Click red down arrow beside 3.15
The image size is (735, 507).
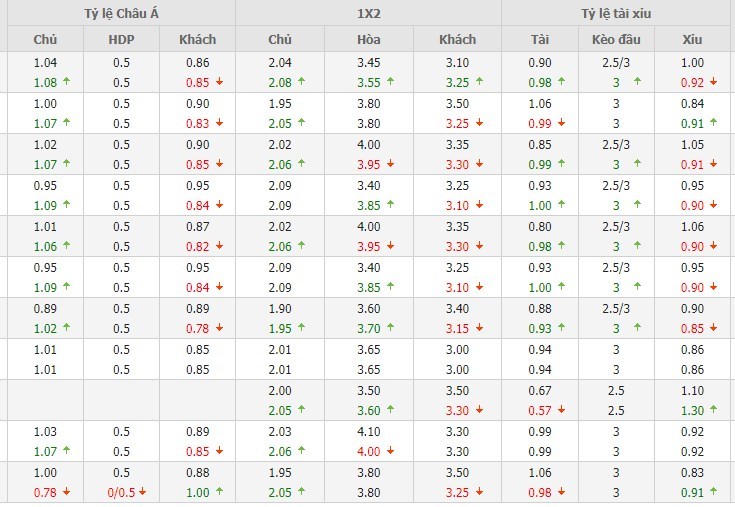[x=479, y=326]
